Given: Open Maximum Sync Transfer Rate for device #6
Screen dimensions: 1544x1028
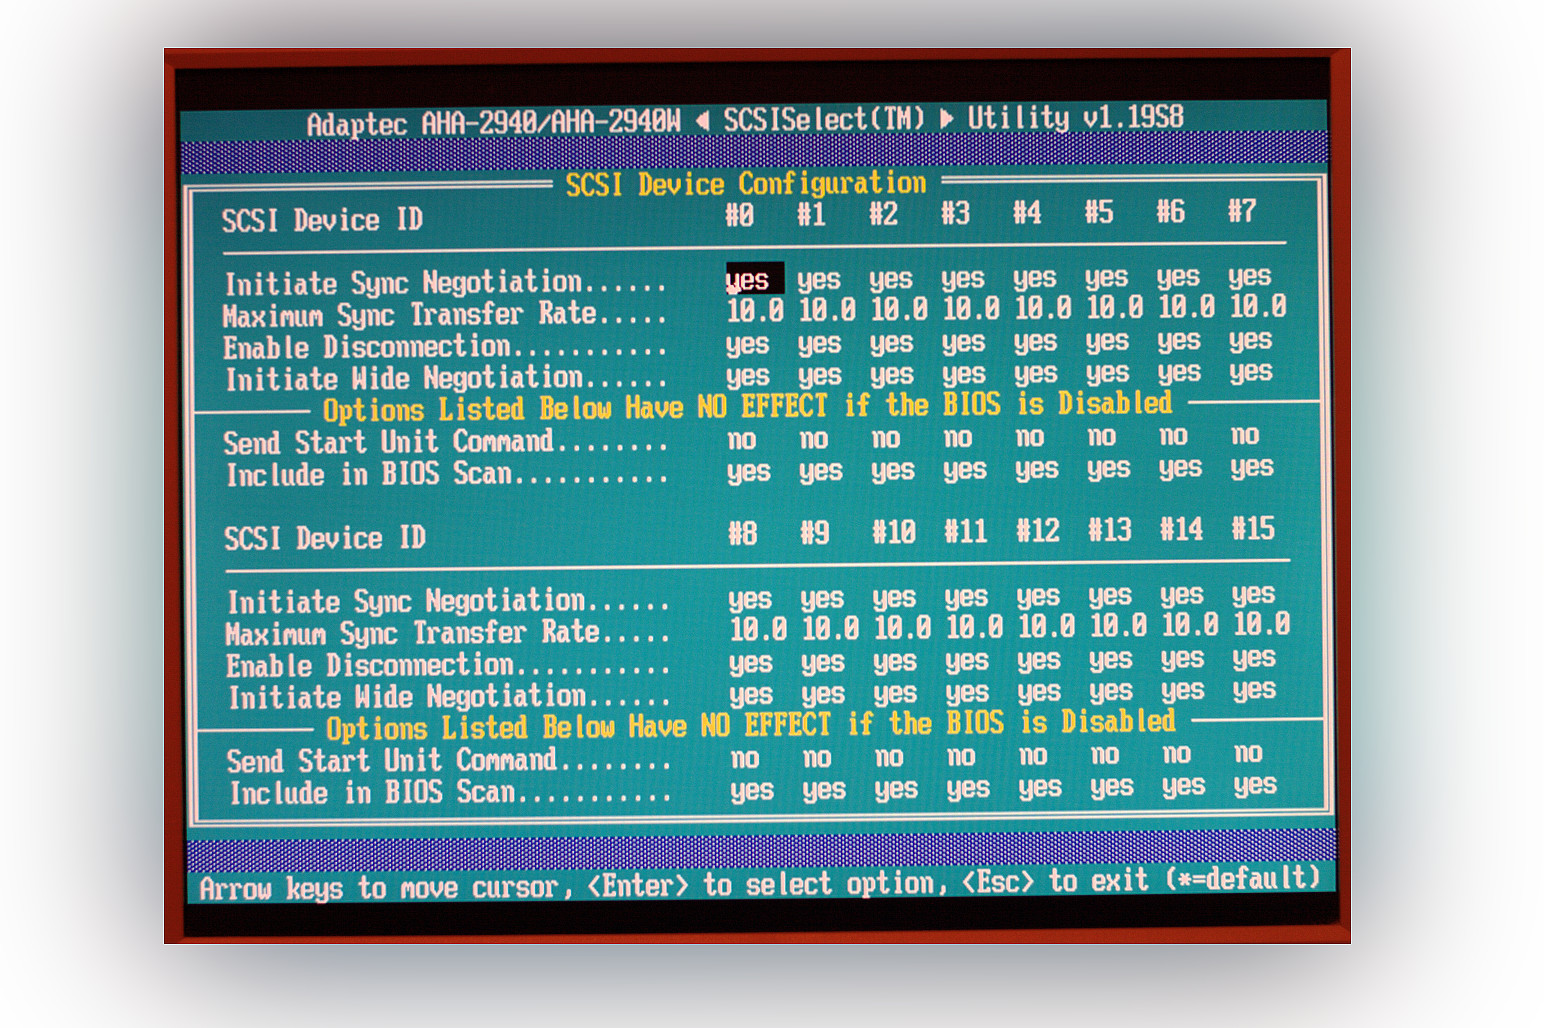Looking at the screenshot, I should [x=1186, y=307].
